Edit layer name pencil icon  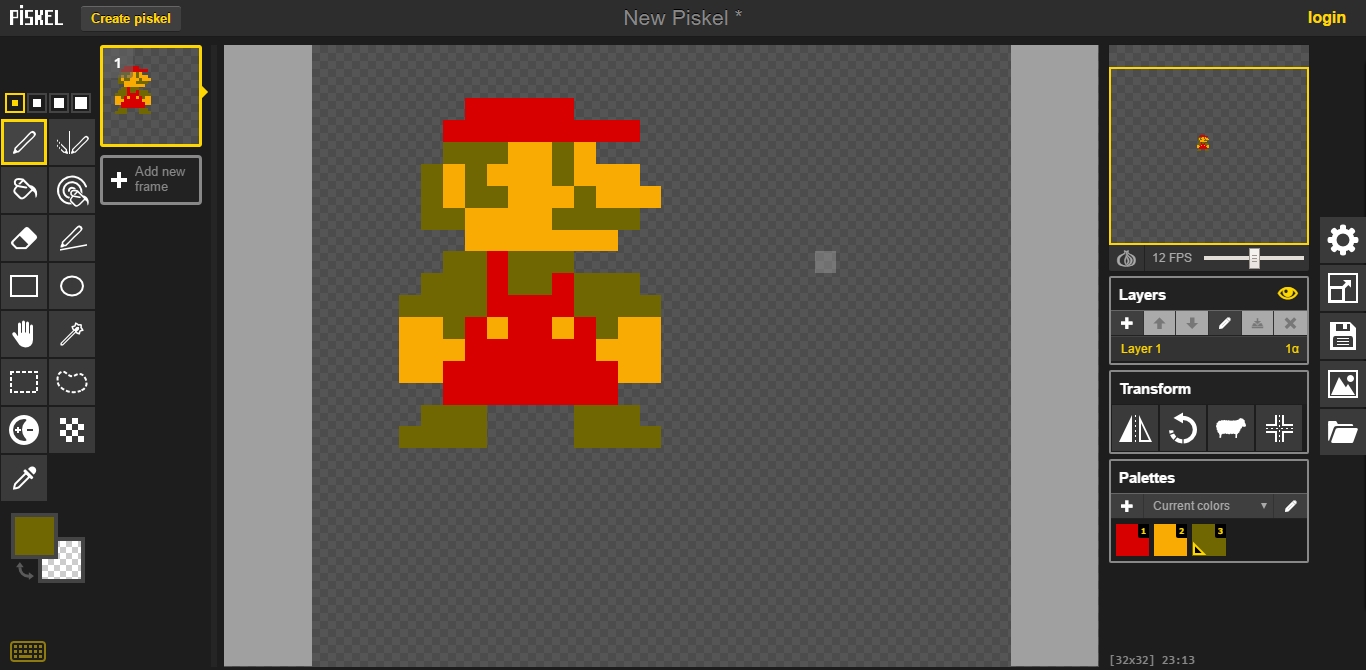1224,323
